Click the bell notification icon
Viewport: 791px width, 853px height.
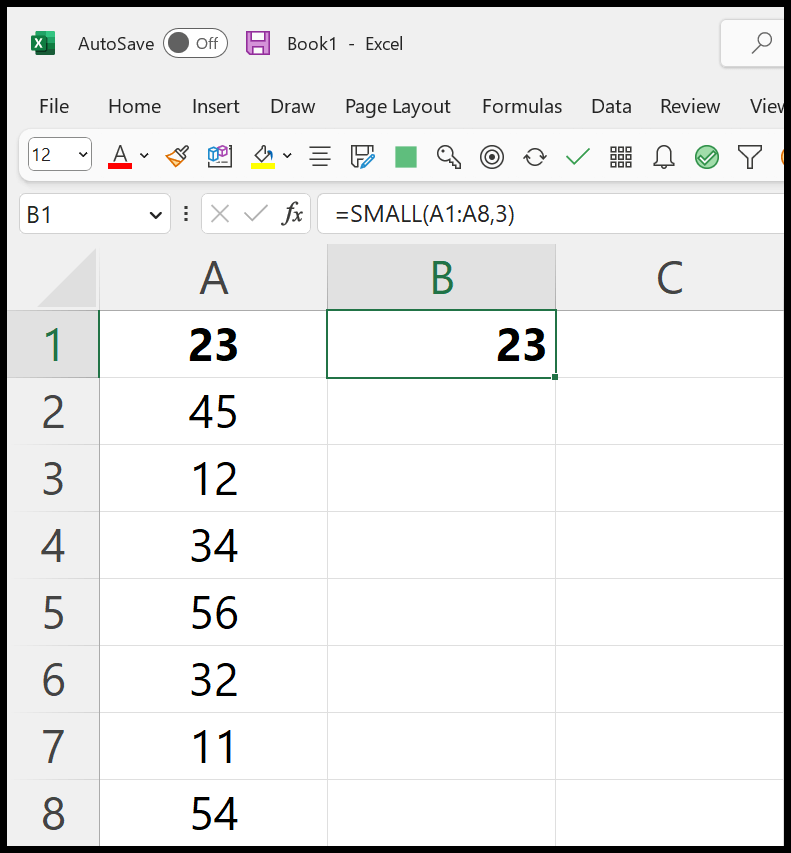click(x=663, y=157)
